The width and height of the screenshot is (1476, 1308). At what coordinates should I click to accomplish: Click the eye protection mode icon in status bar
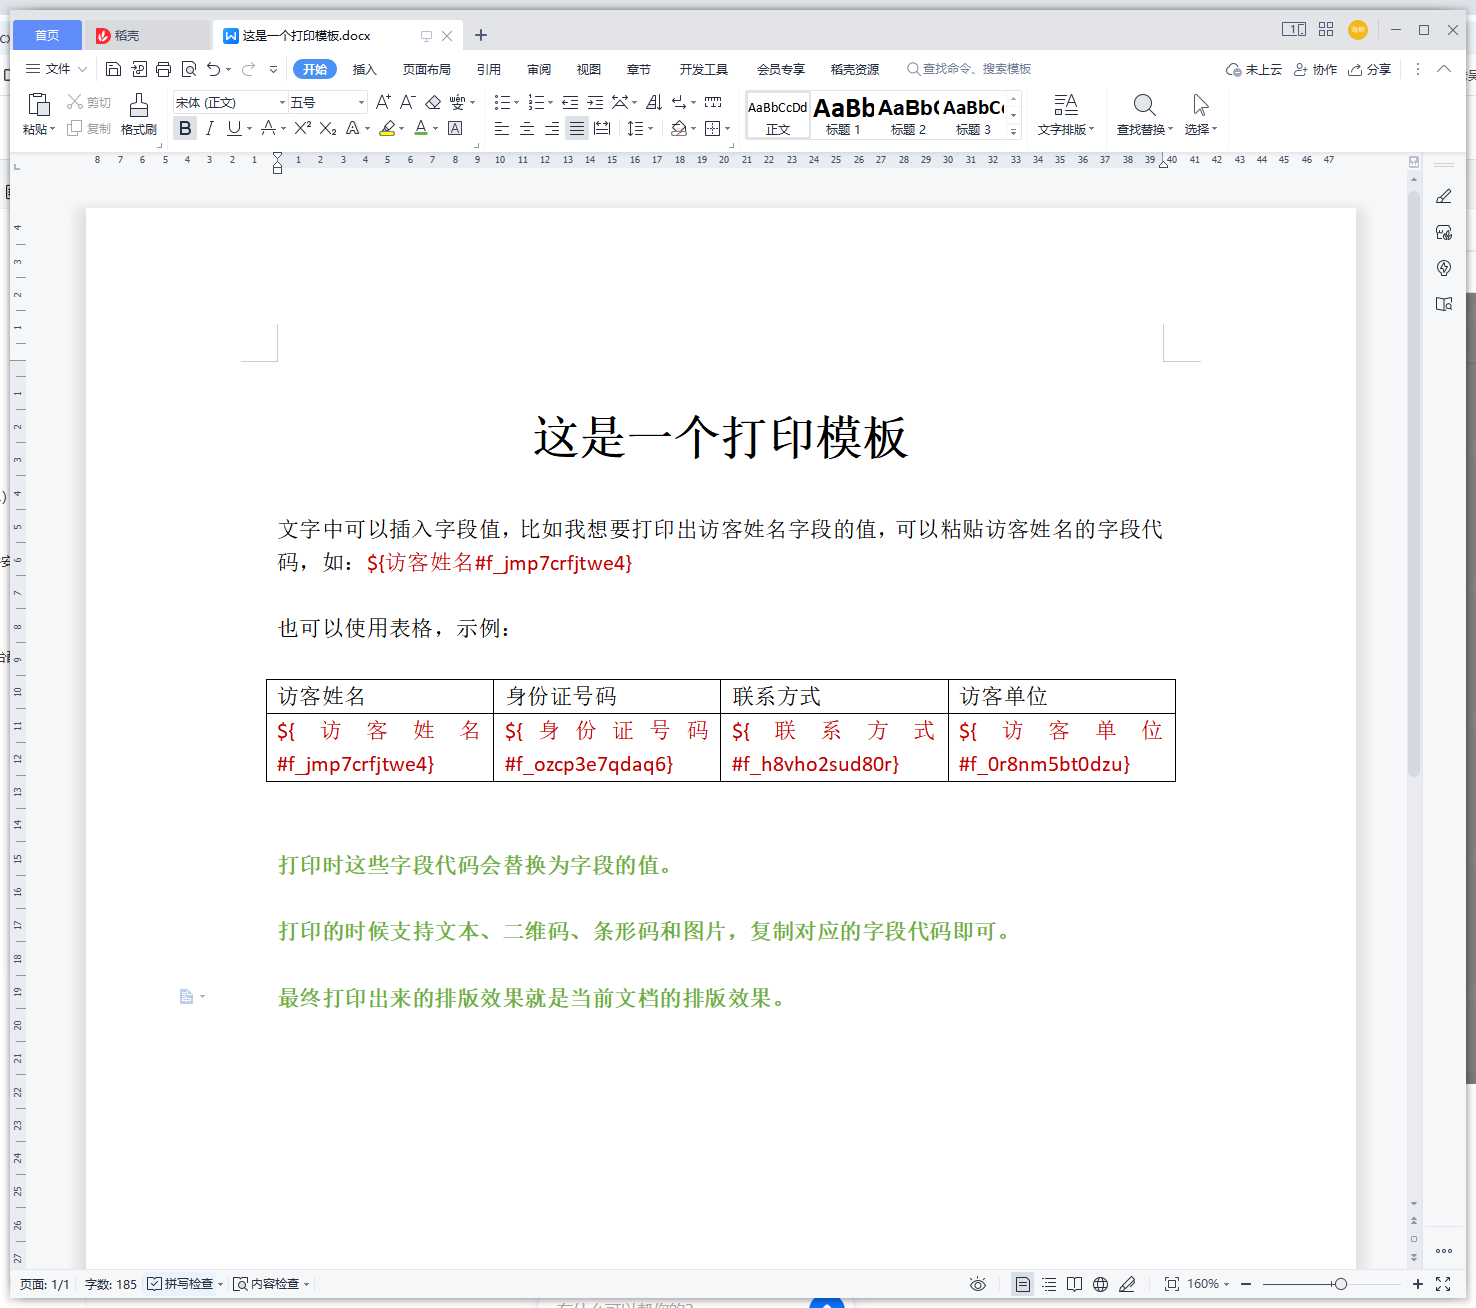[977, 1284]
